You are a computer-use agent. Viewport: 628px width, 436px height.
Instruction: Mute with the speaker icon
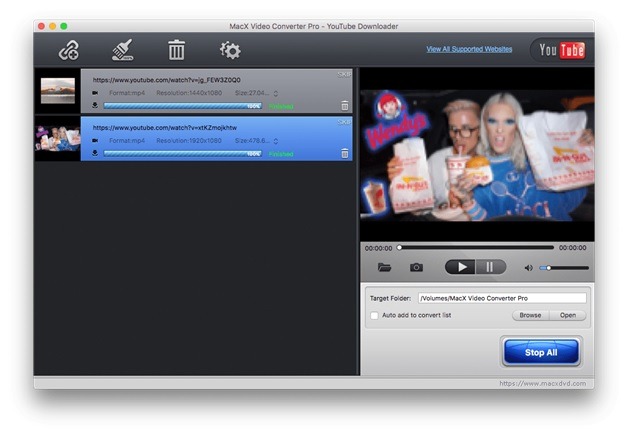(x=529, y=268)
